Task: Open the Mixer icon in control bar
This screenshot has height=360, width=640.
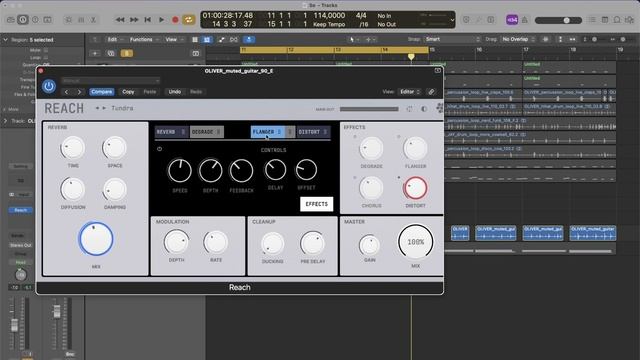Action: click(81, 20)
